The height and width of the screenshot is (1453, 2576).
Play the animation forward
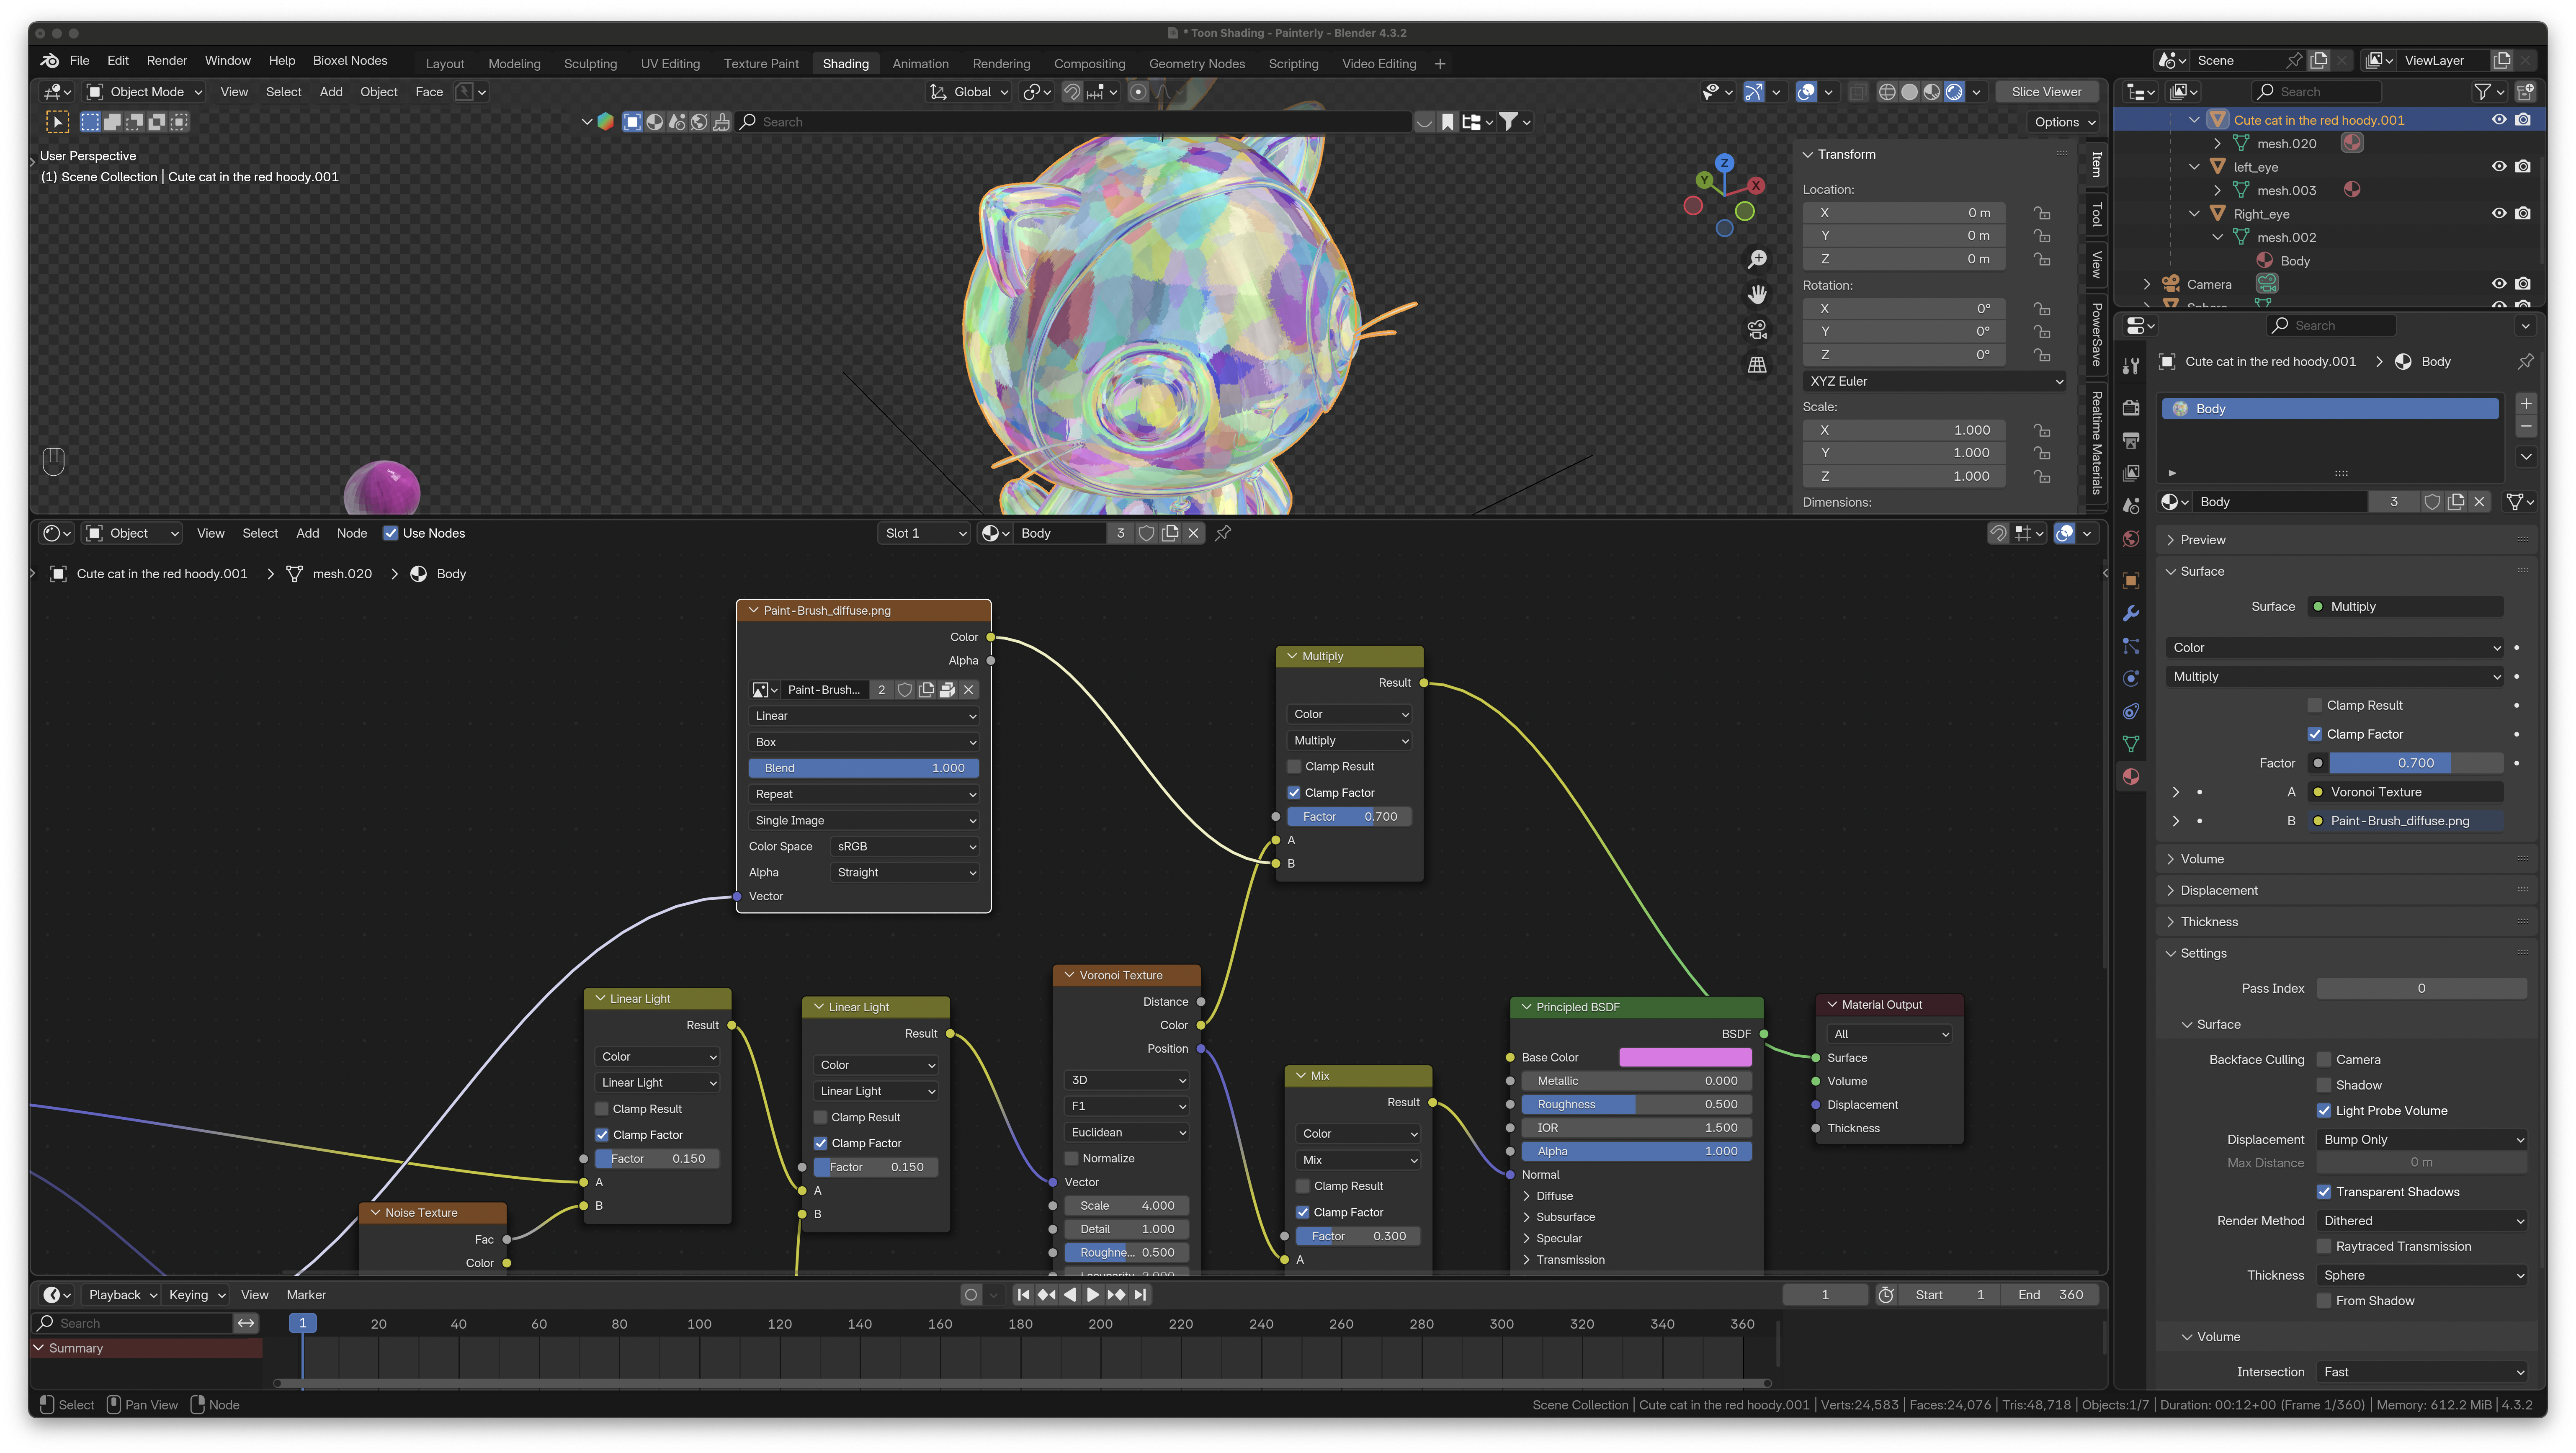[x=1093, y=1295]
